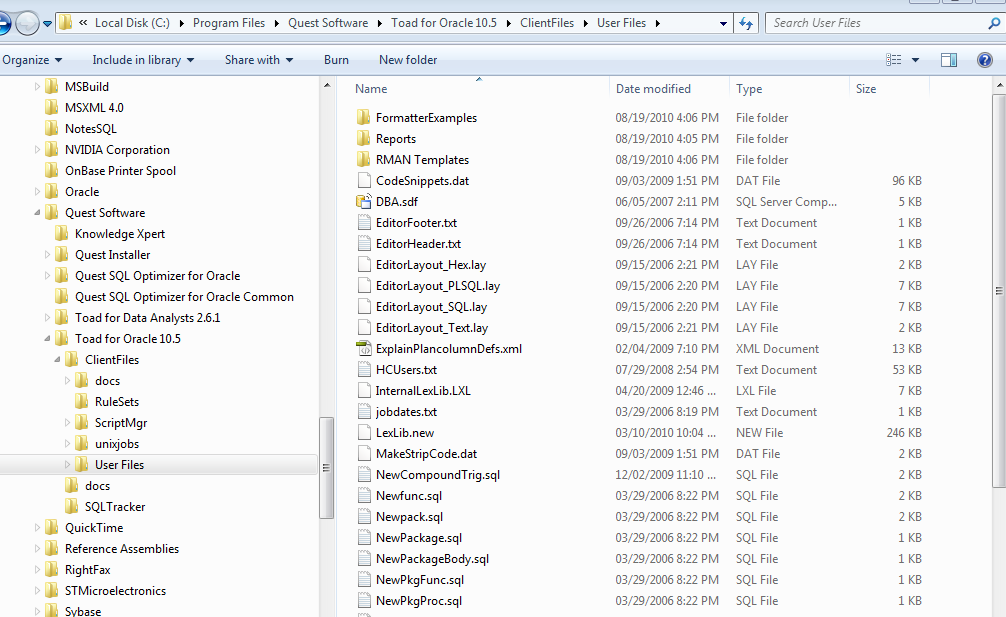Open the Organize menu

point(31,60)
